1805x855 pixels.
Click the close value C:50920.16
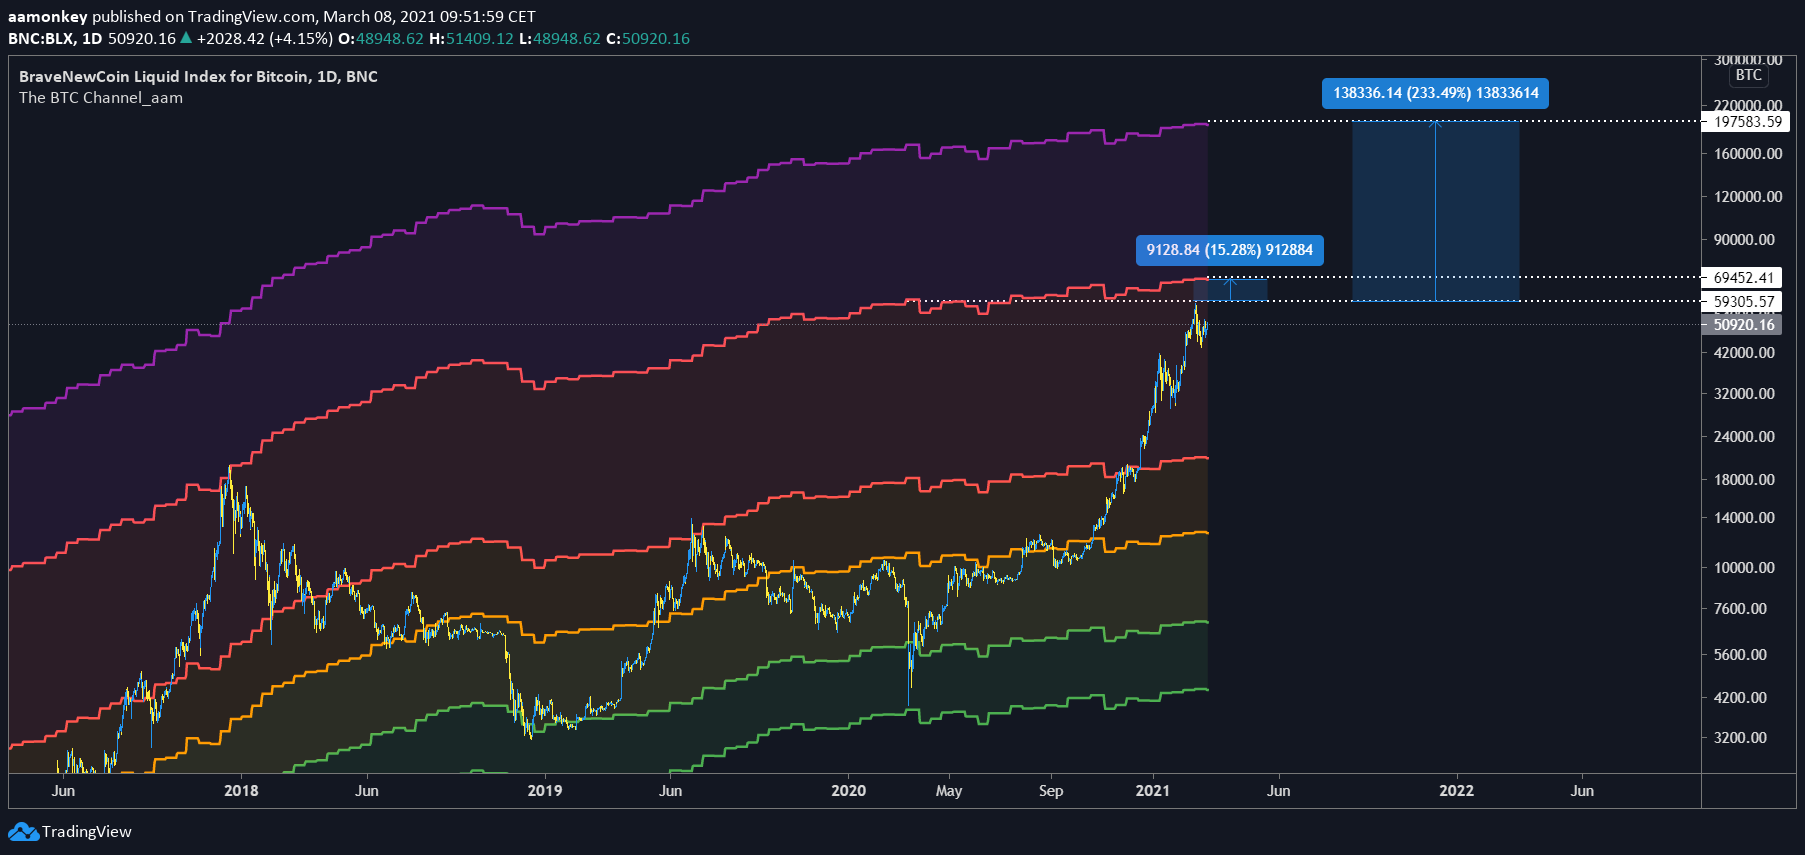pyautogui.click(x=648, y=39)
